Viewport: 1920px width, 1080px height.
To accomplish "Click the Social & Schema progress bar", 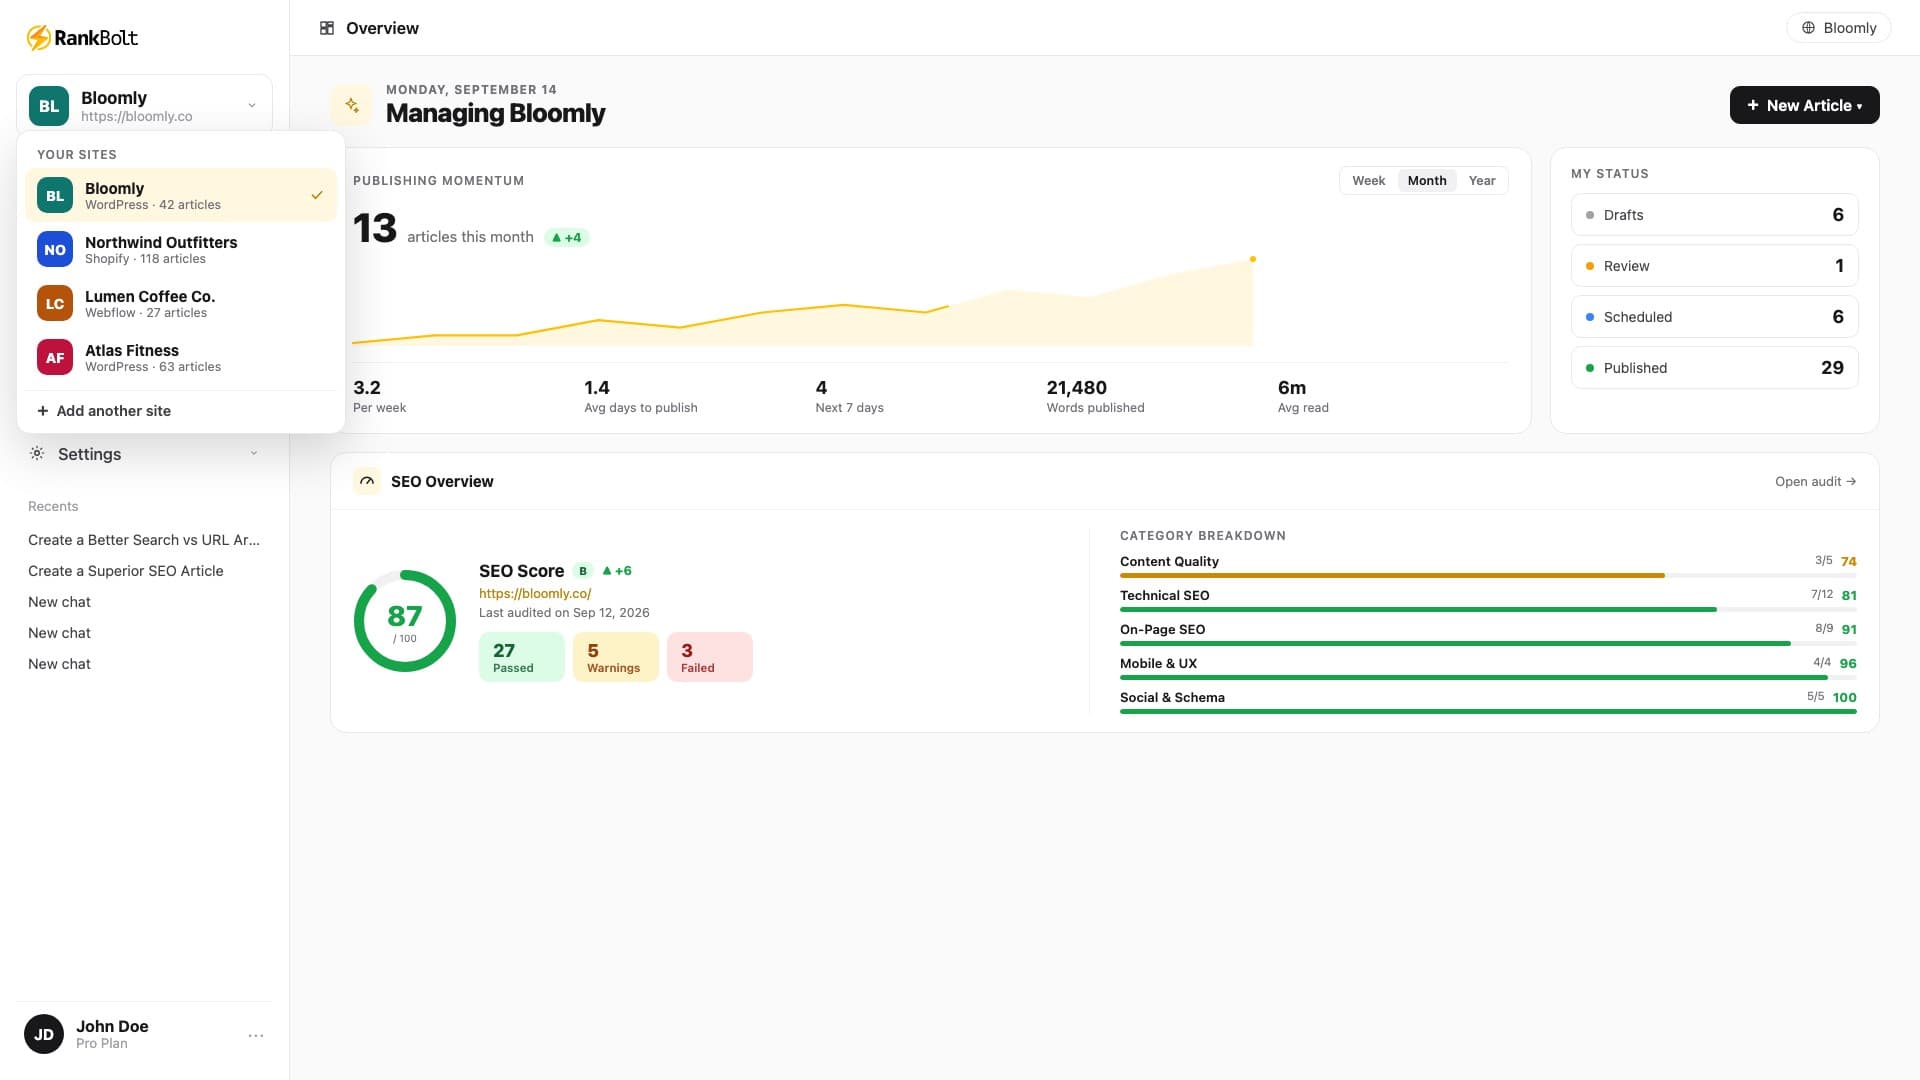I will tap(1488, 712).
